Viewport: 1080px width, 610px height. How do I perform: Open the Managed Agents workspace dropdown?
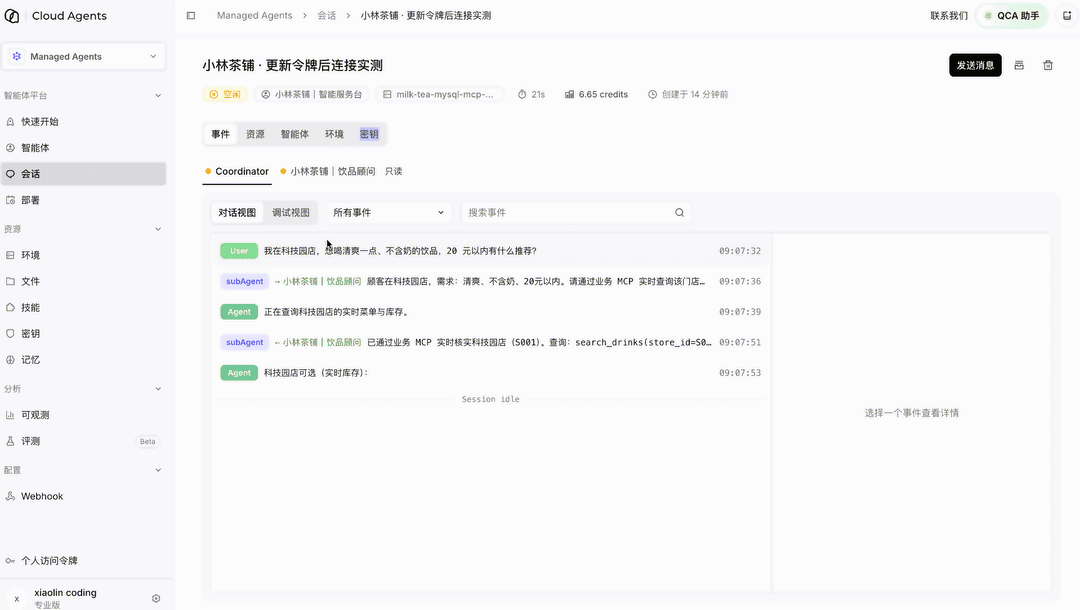[x=83, y=56]
